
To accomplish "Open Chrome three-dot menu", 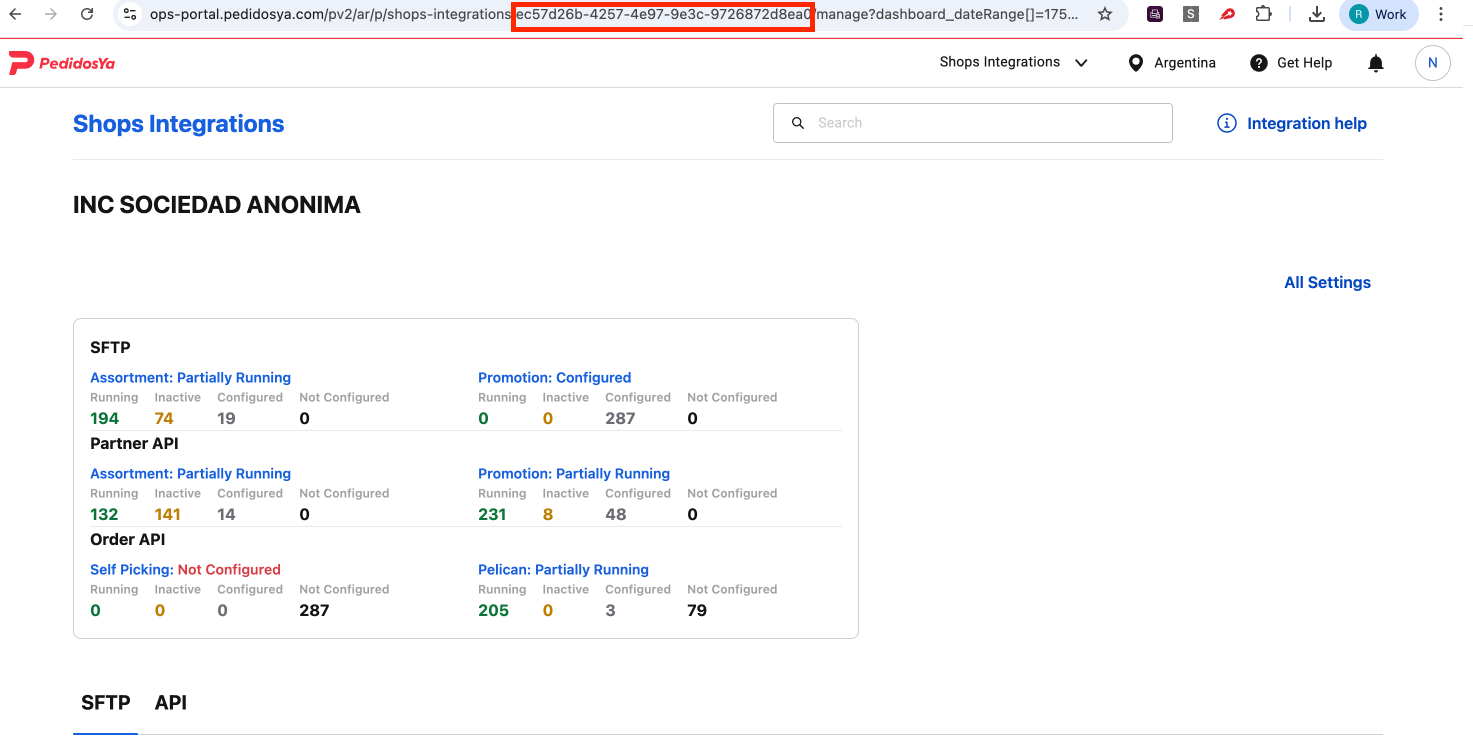I will [1440, 14].
